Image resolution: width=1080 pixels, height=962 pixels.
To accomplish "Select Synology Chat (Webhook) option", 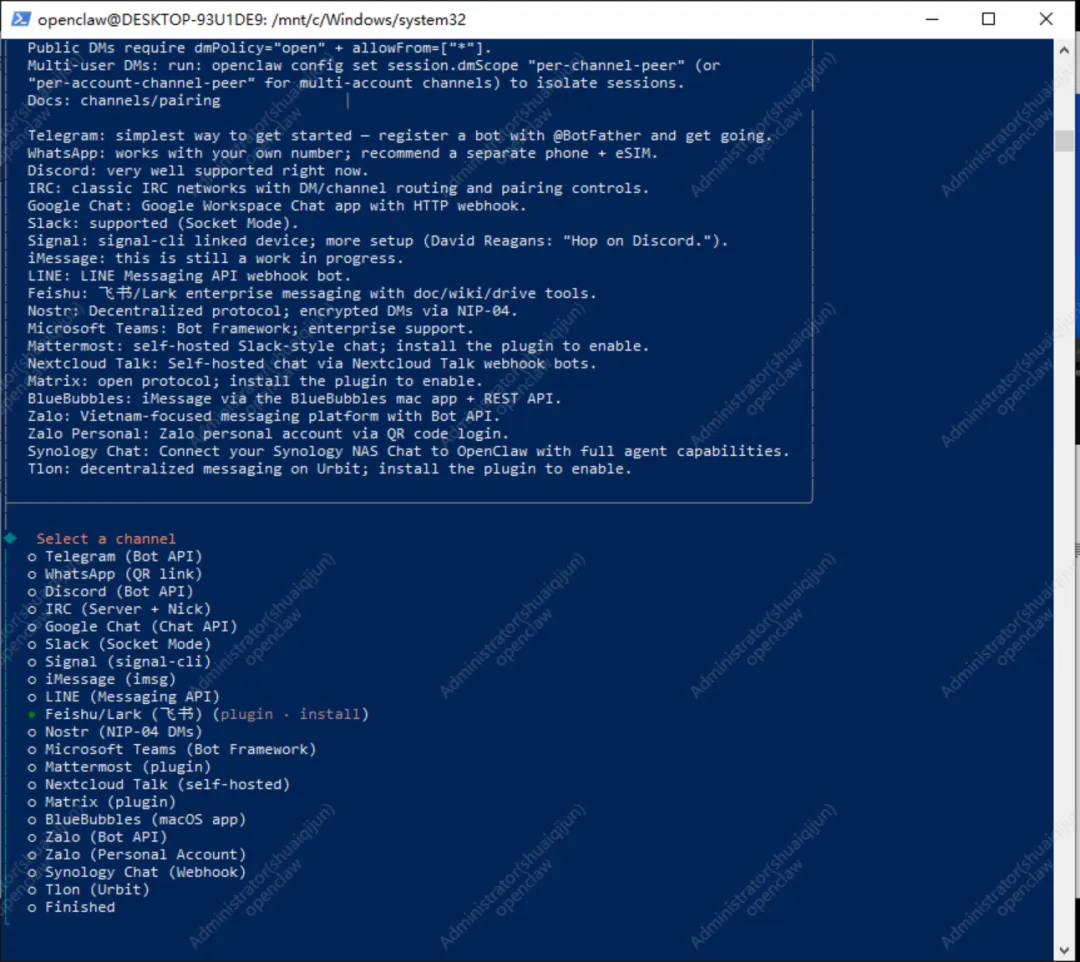I will coord(137,872).
